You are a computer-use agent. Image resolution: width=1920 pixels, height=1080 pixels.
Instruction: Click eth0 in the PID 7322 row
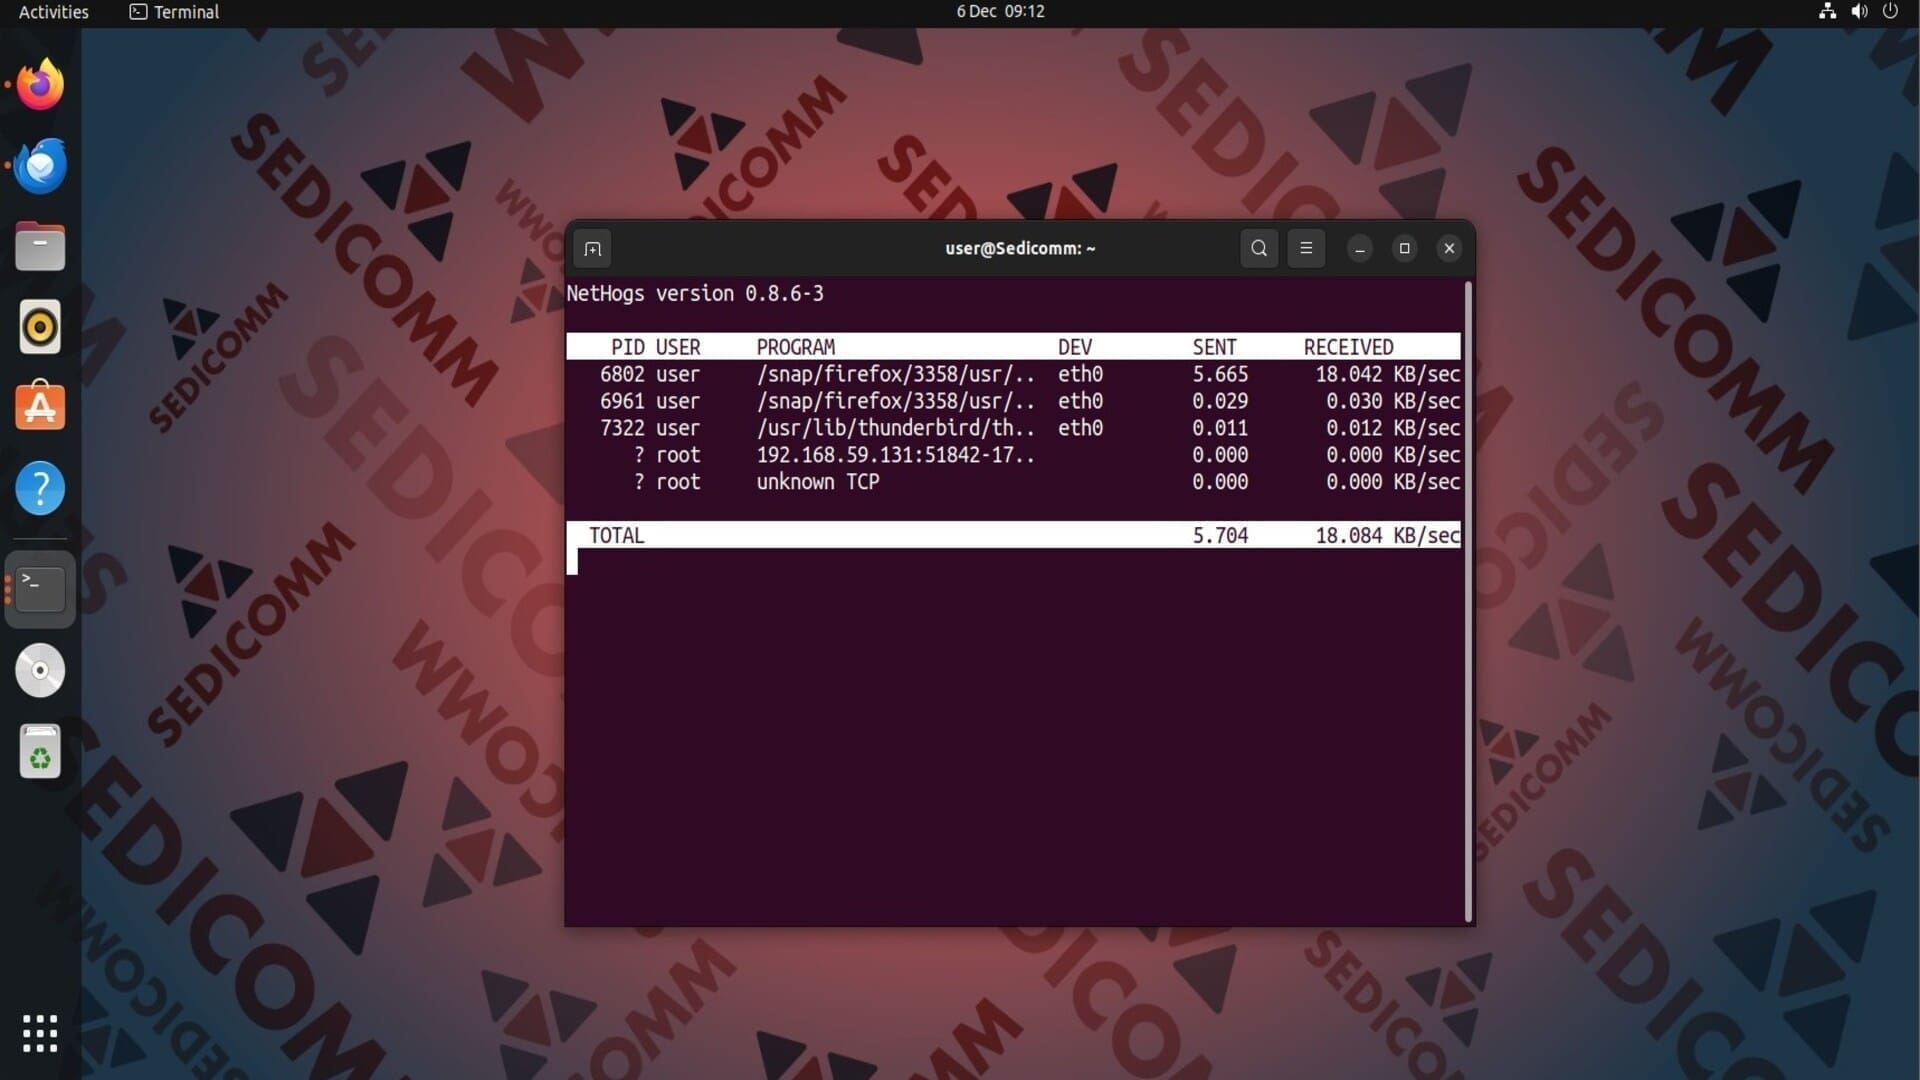click(1080, 428)
